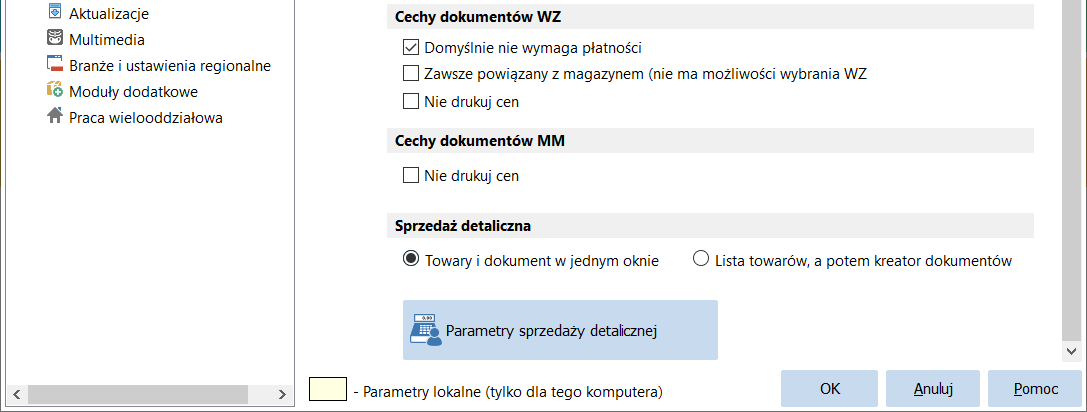Click the Moduły dodatkowe icon

click(x=55, y=91)
